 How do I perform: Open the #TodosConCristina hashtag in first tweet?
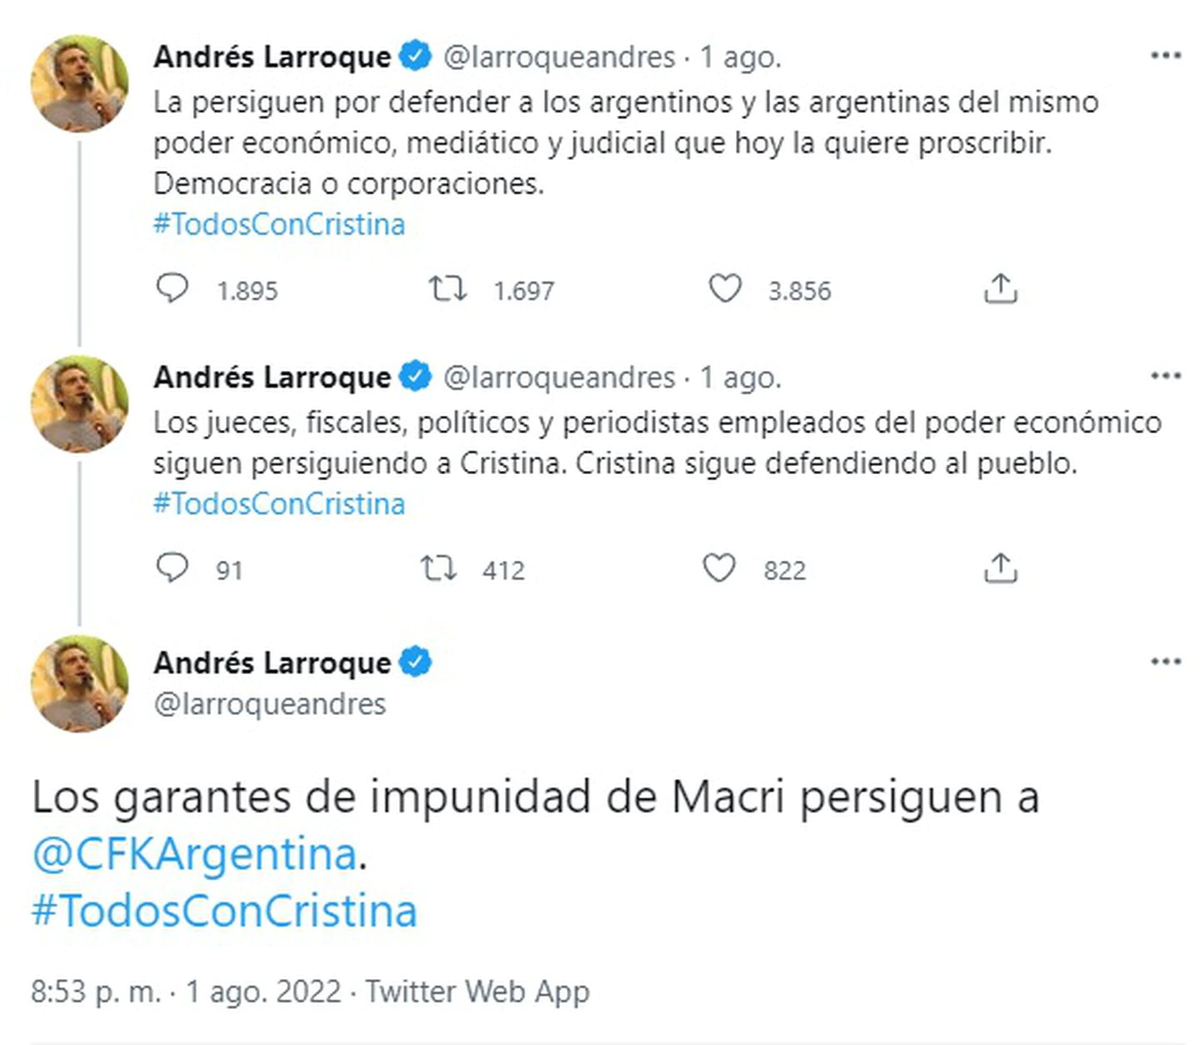click(279, 224)
